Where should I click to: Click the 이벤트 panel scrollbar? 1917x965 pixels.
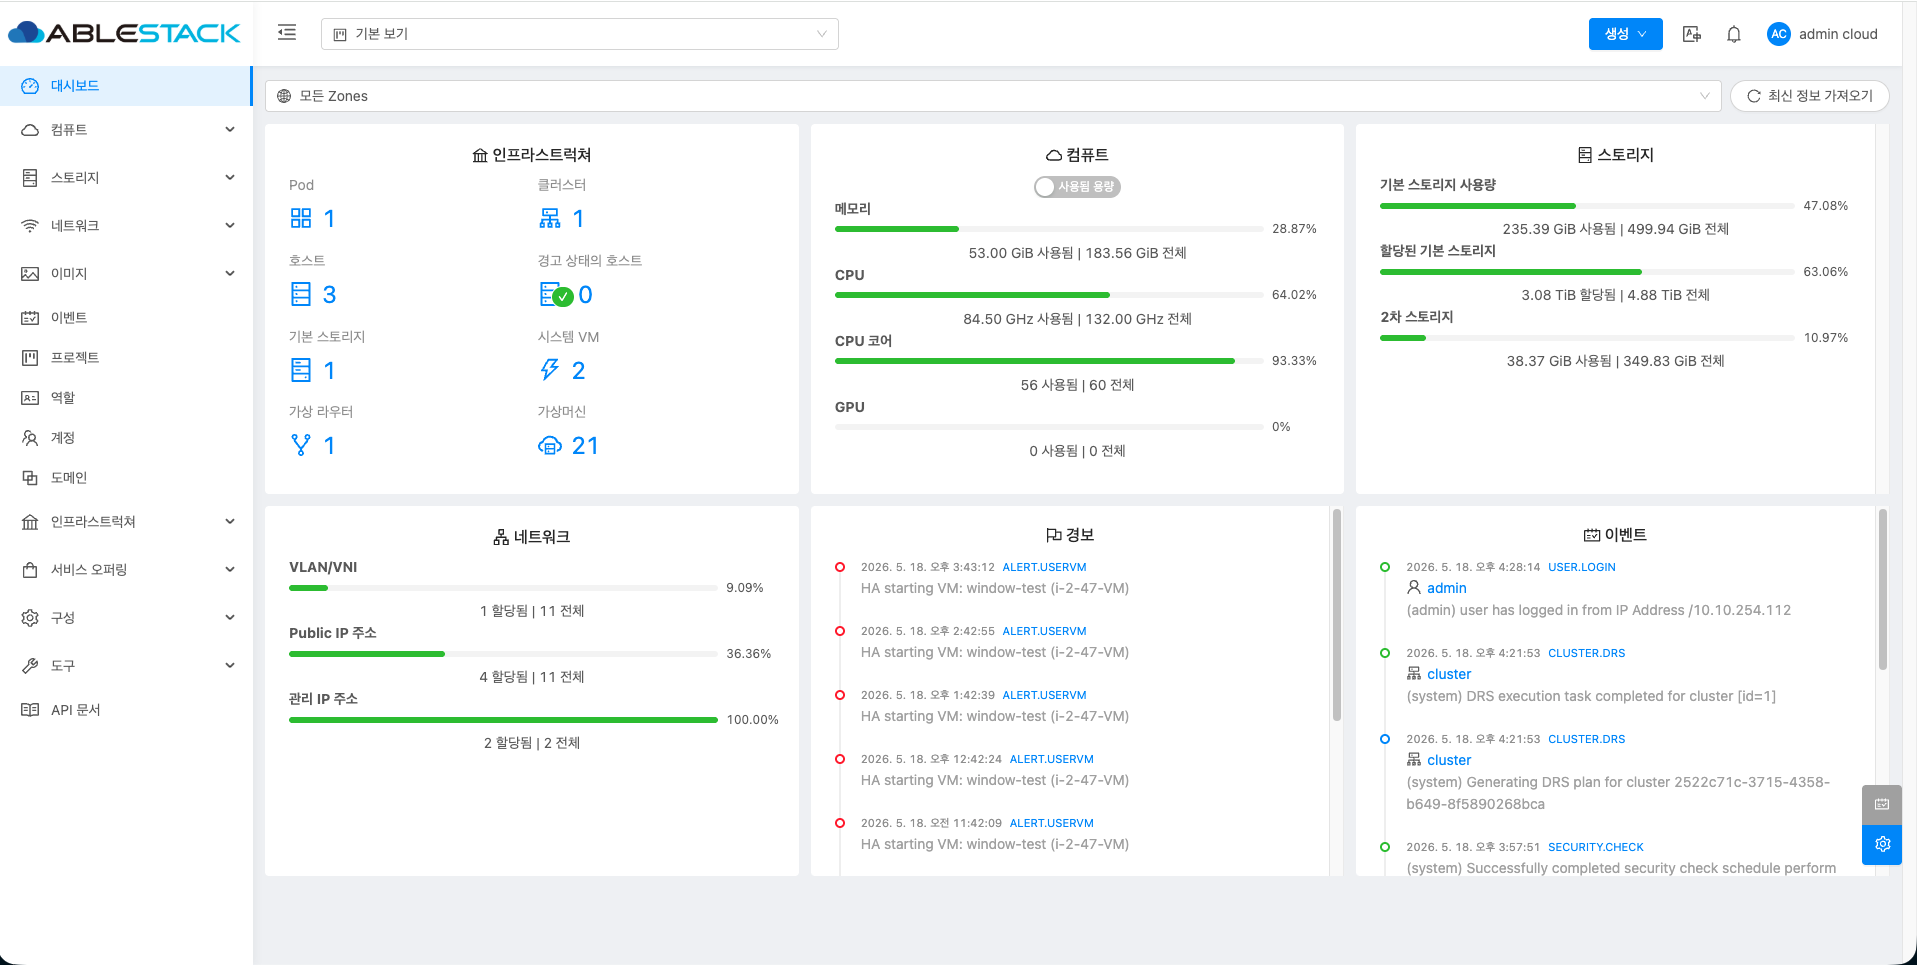[1883, 590]
